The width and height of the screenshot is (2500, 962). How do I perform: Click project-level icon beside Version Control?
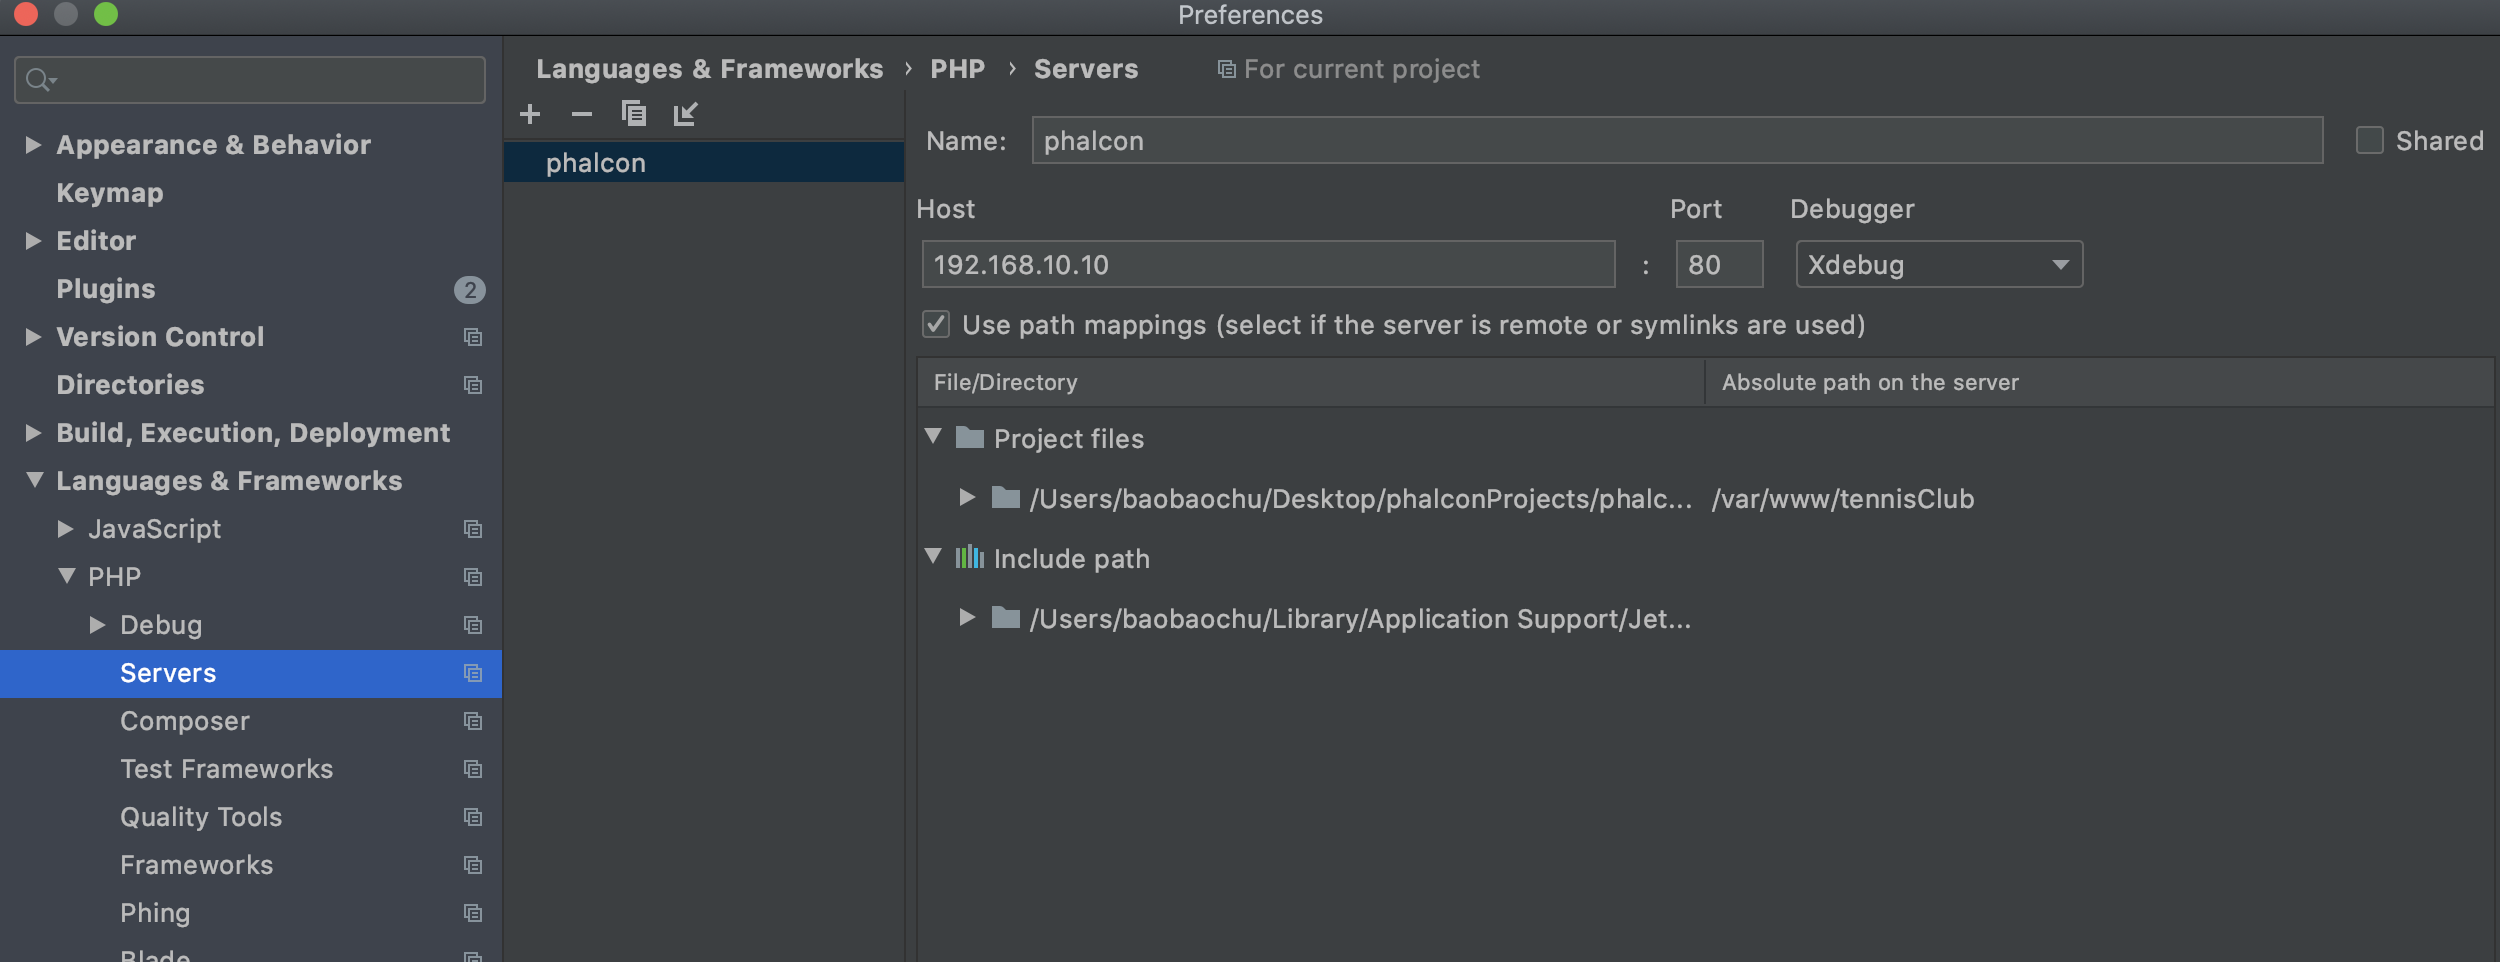(x=473, y=337)
